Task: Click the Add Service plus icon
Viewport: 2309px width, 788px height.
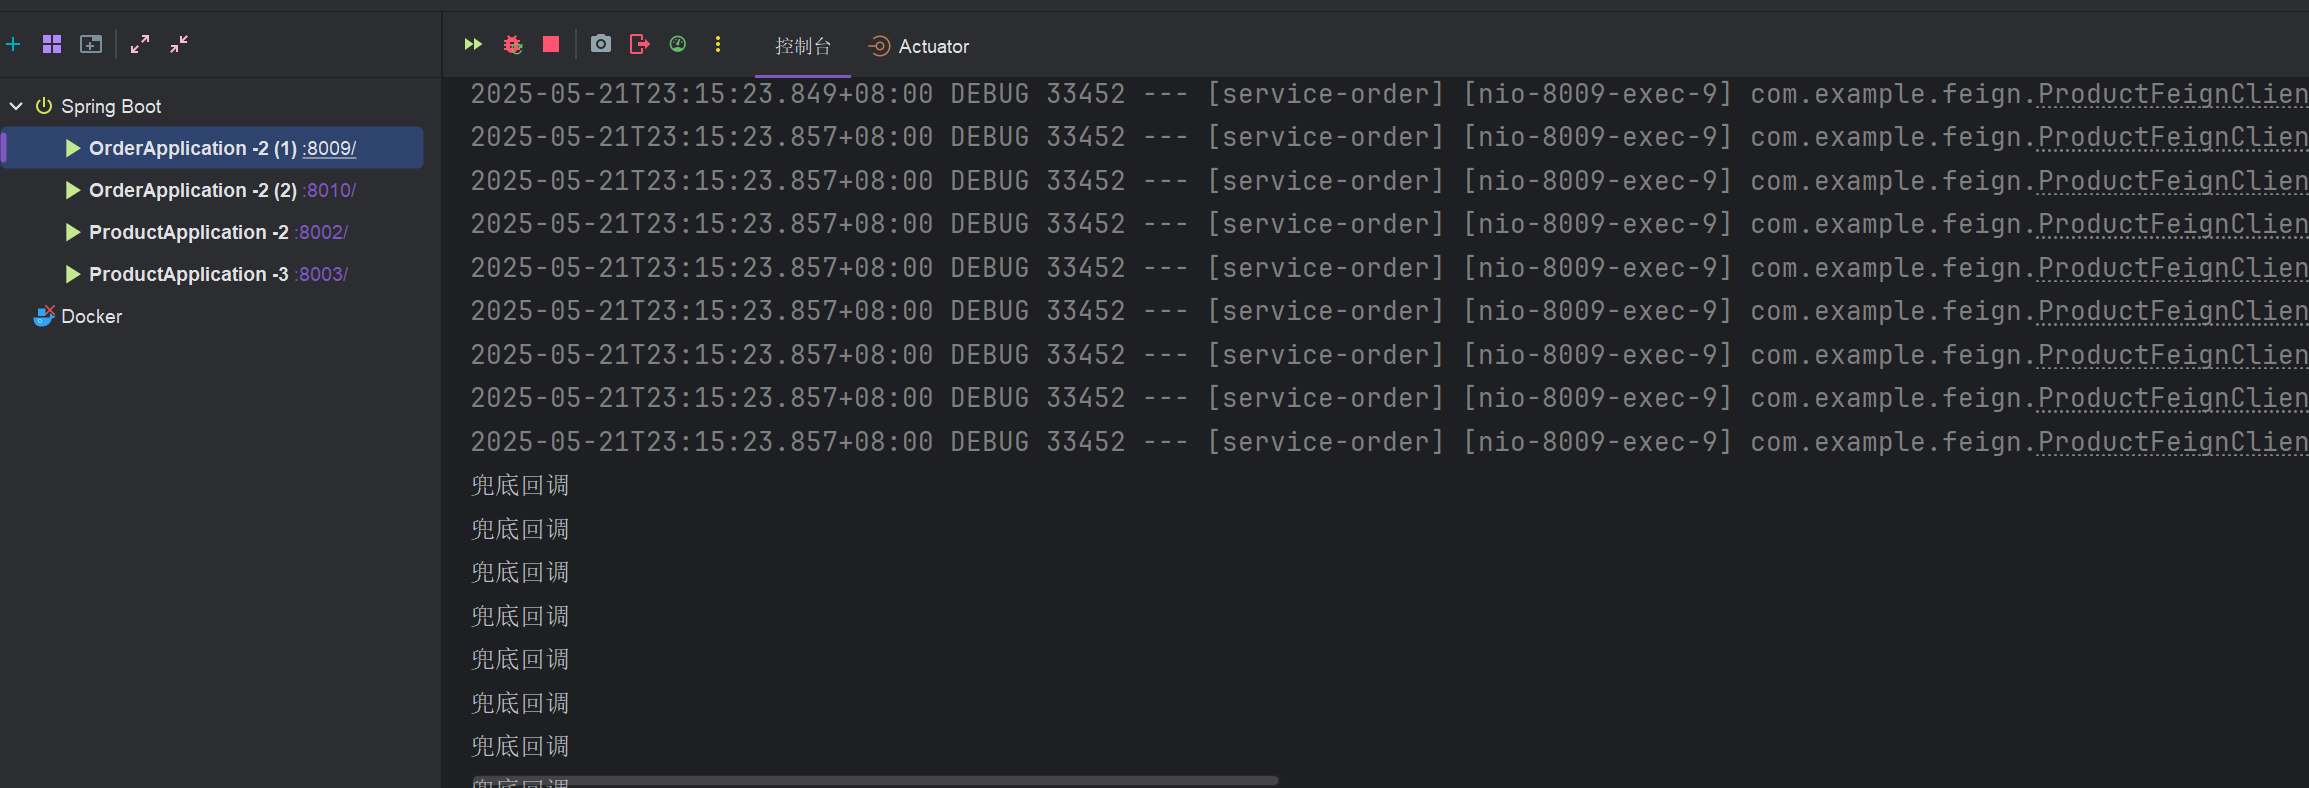Action: (13, 44)
